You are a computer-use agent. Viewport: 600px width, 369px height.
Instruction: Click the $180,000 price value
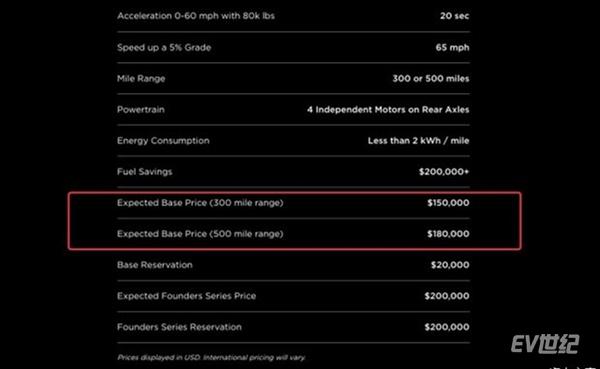(x=448, y=234)
